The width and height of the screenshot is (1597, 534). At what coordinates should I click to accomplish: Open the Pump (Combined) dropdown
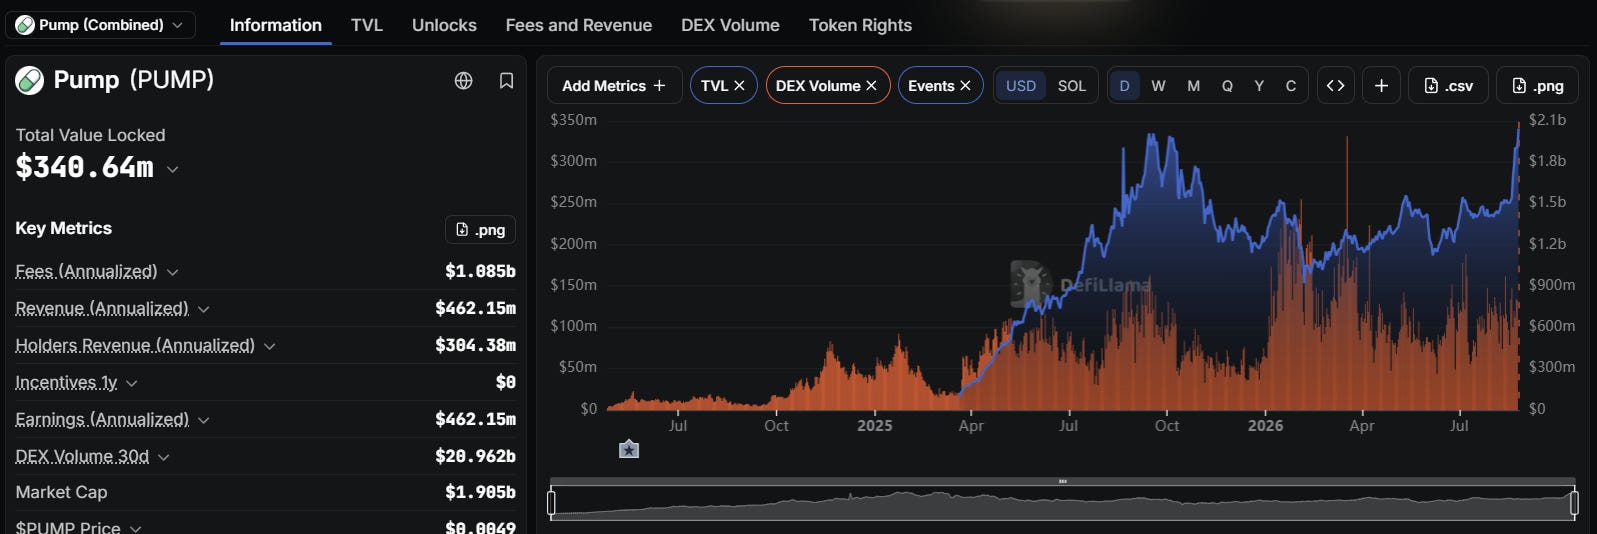100,25
